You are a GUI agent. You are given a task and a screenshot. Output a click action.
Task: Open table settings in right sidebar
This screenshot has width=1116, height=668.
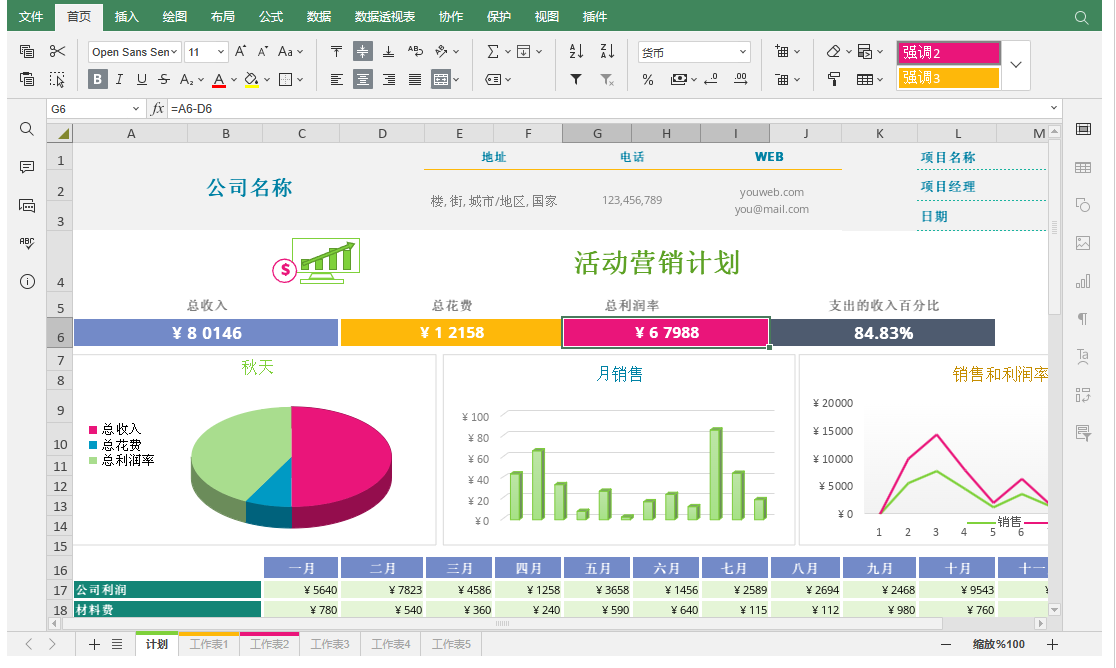[x=1083, y=167]
